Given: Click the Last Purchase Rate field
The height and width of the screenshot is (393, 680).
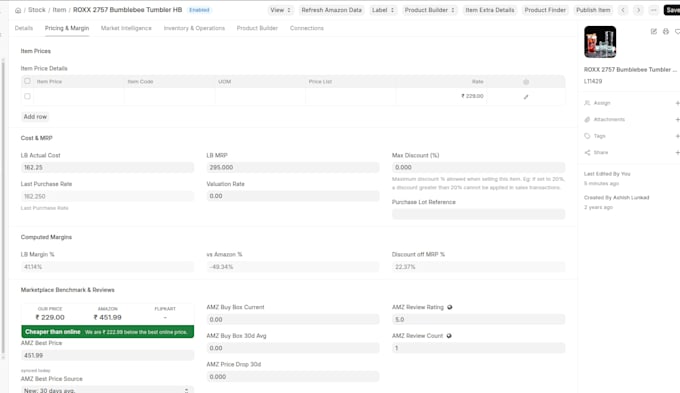Looking at the screenshot, I should 107,196.
